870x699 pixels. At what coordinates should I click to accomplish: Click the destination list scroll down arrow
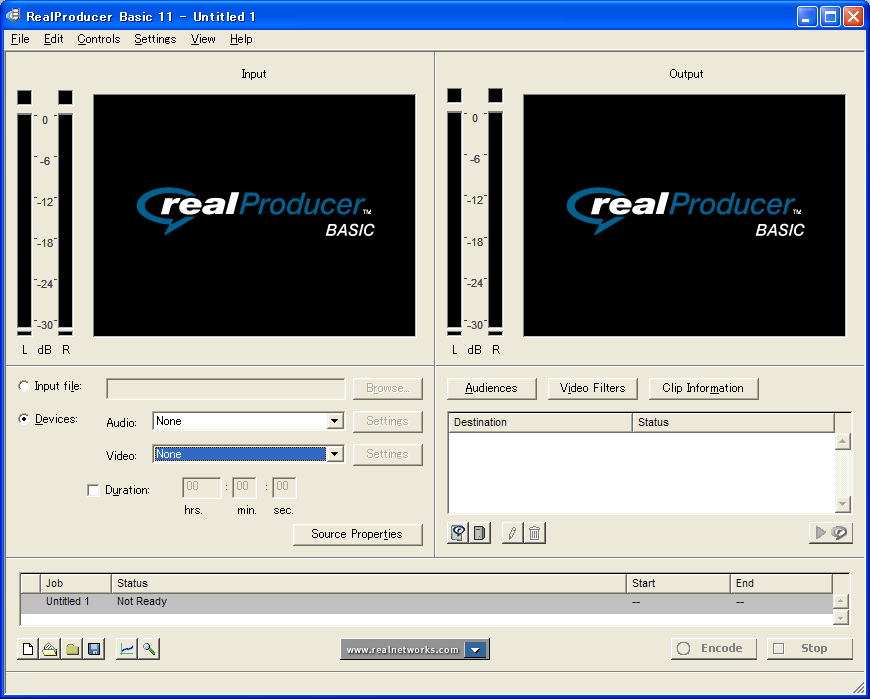tap(843, 504)
